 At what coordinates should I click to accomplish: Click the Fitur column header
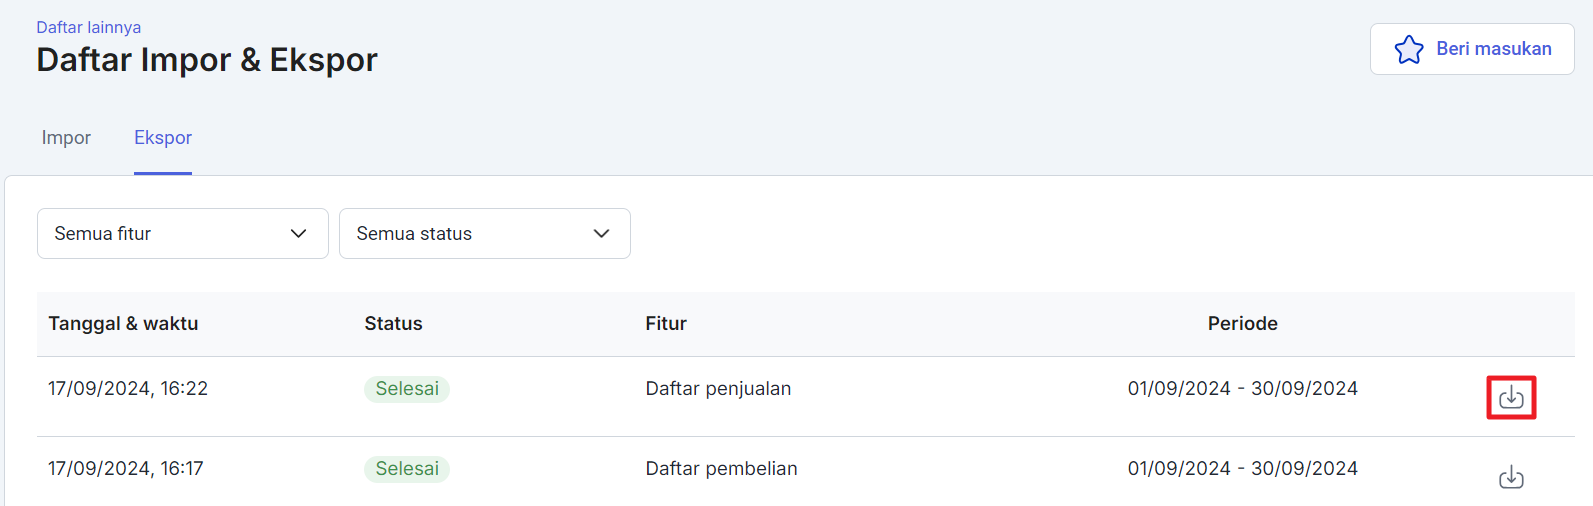[x=666, y=324]
